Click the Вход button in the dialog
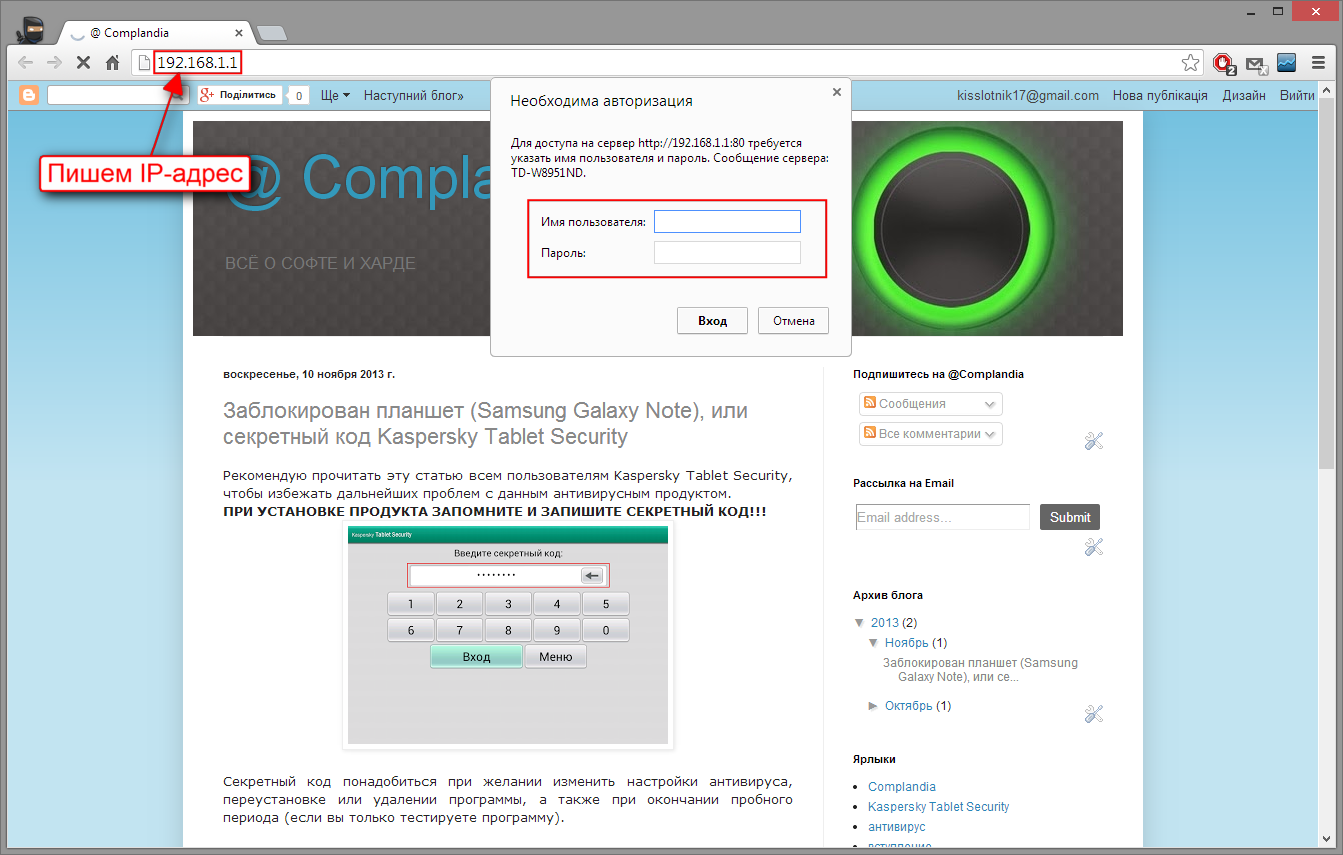The image size is (1343, 855). tap(713, 321)
